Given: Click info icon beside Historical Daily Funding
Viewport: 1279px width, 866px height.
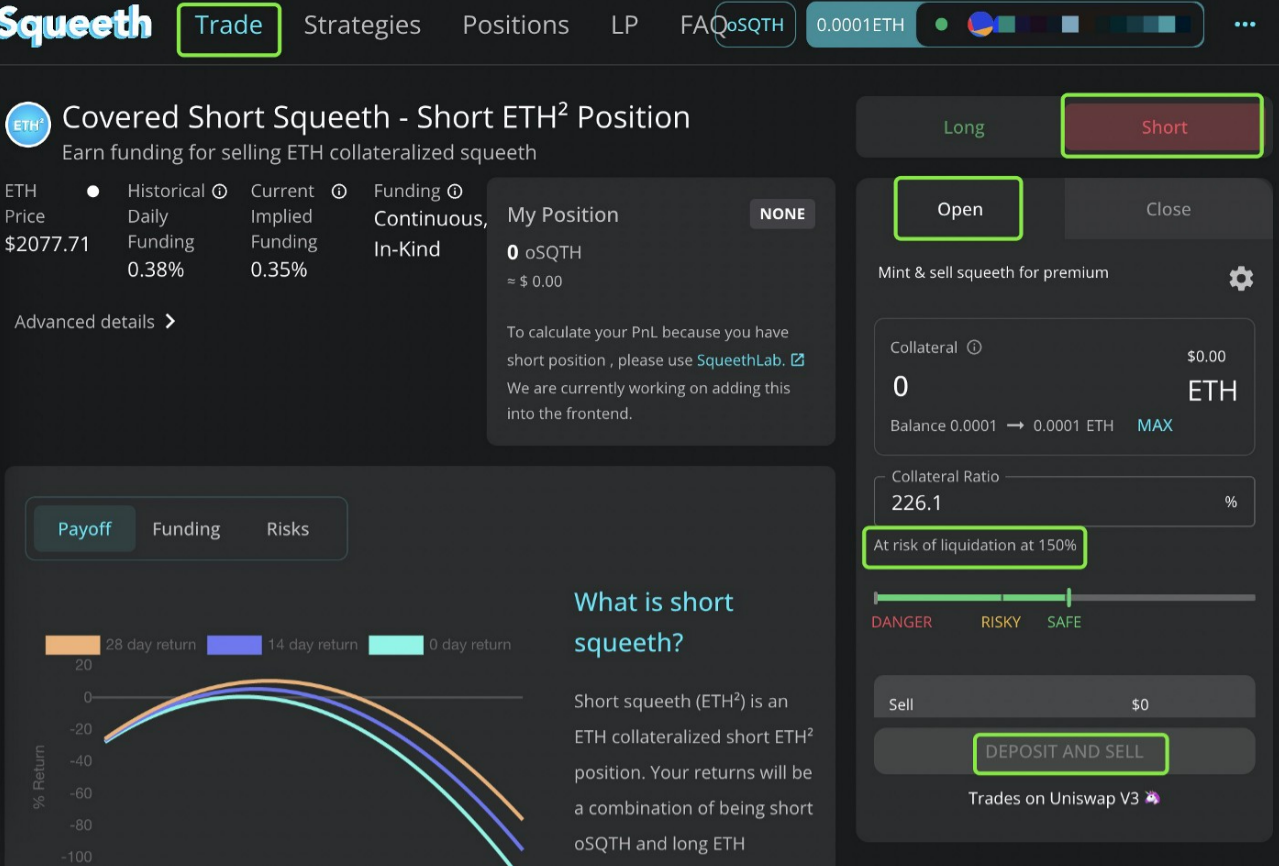Looking at the screenshot, I should pyautogui.click(x=220, y=191).
